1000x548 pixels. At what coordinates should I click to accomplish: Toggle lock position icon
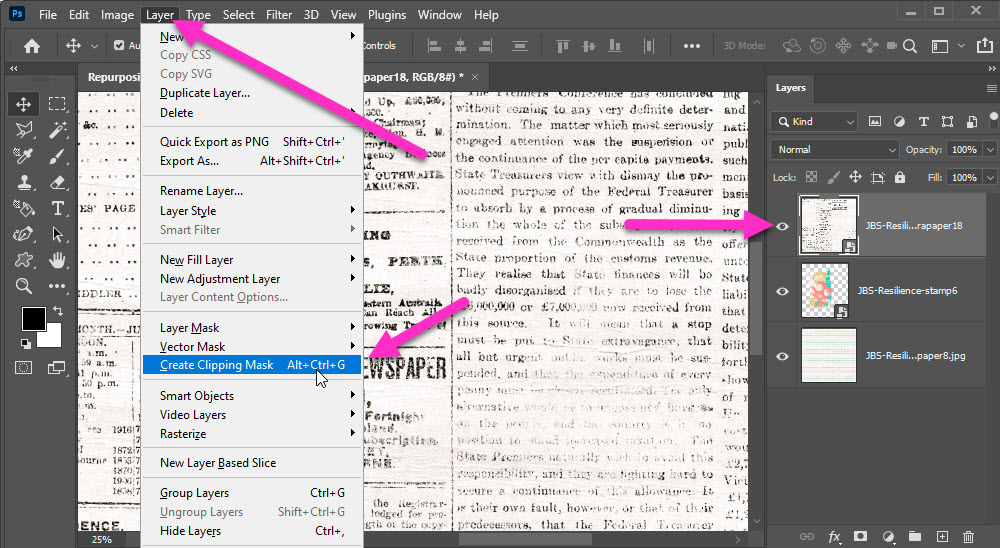[x=855, y=177]
